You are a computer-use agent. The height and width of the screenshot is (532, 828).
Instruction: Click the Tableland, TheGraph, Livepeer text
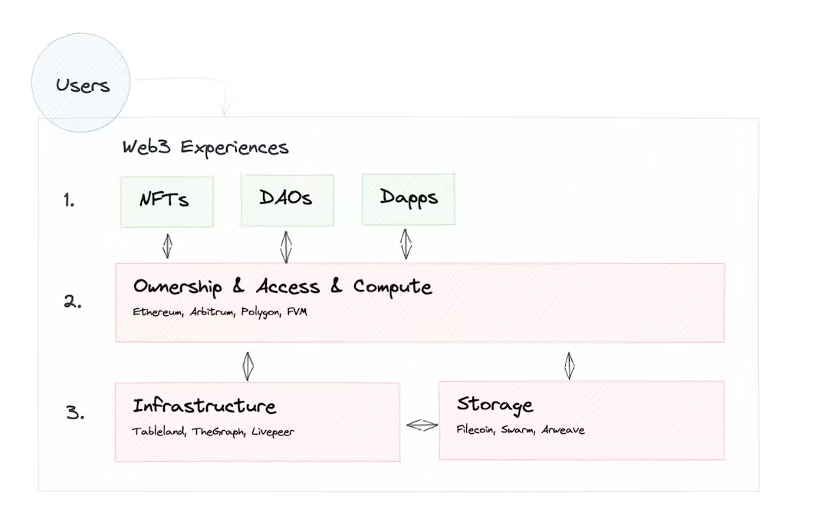[213, 432]
